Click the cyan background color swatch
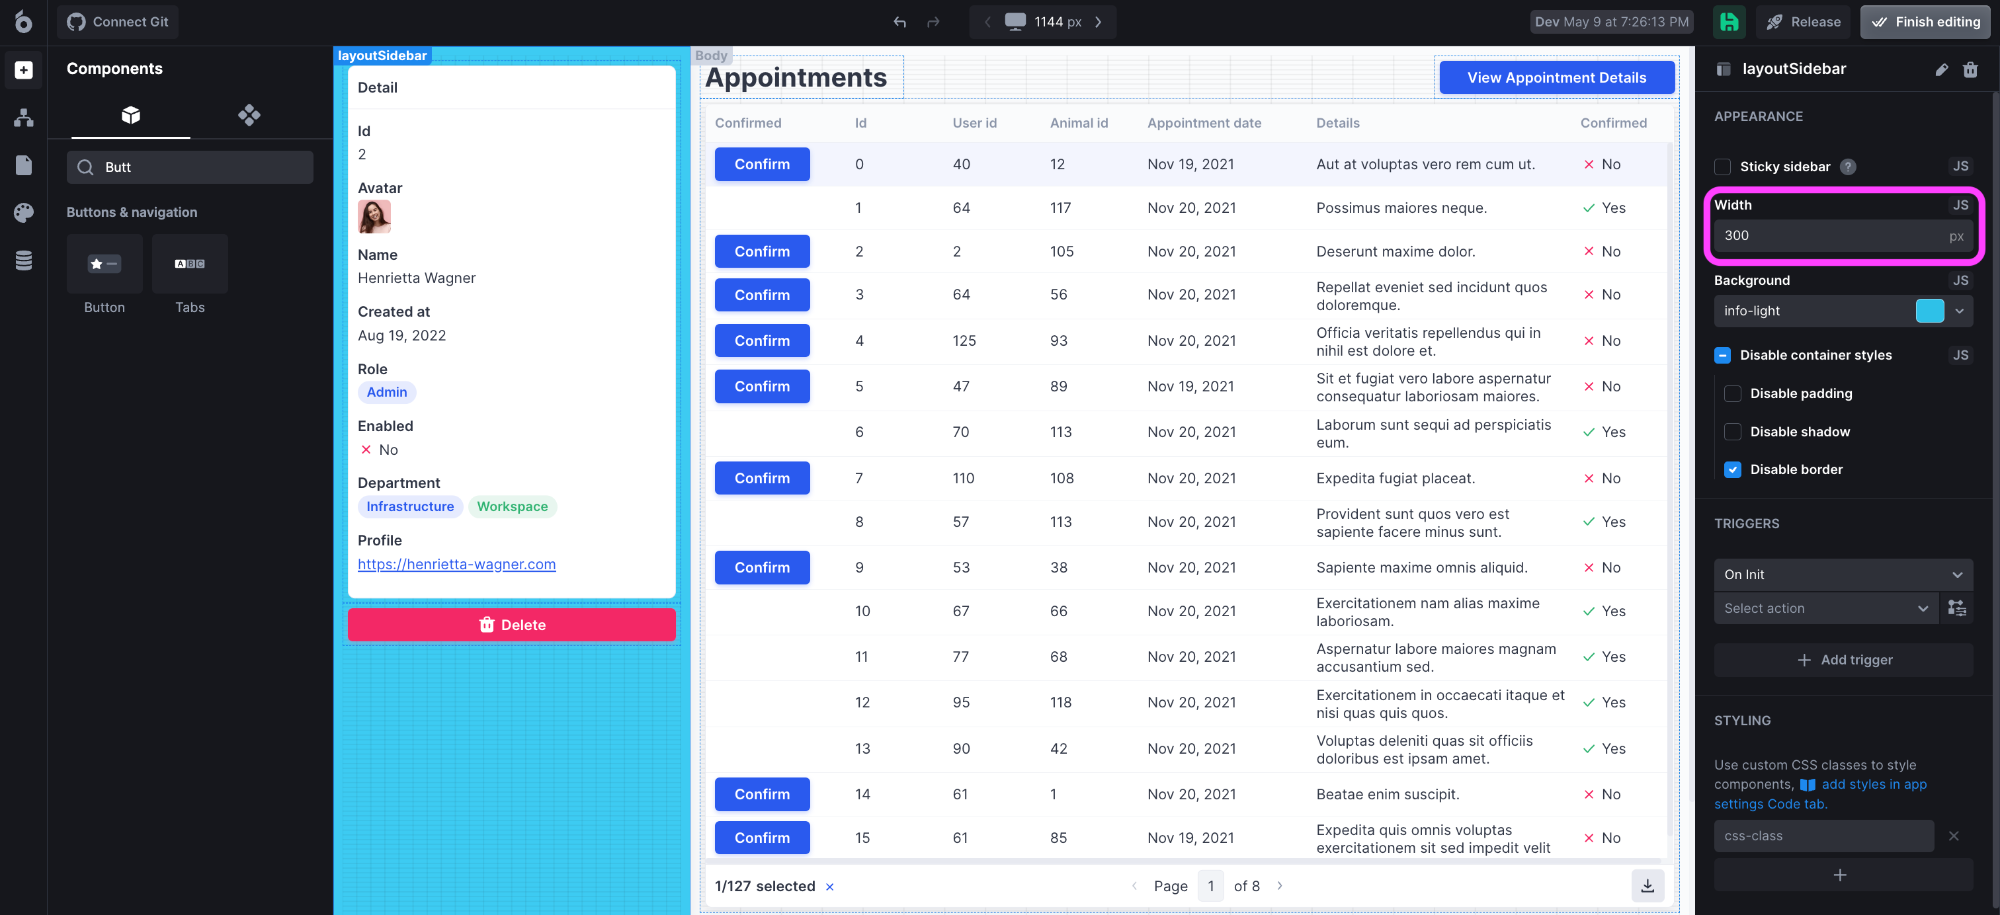The width and height of the screenshot is (2000, 915). (1930, 311)
